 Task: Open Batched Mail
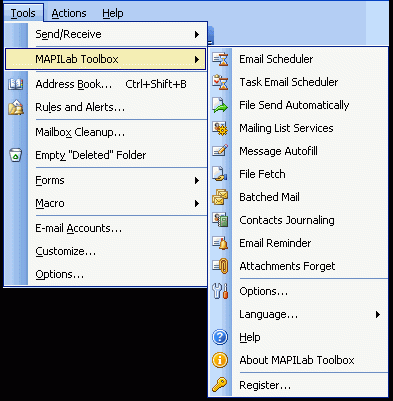click(298, 197)
